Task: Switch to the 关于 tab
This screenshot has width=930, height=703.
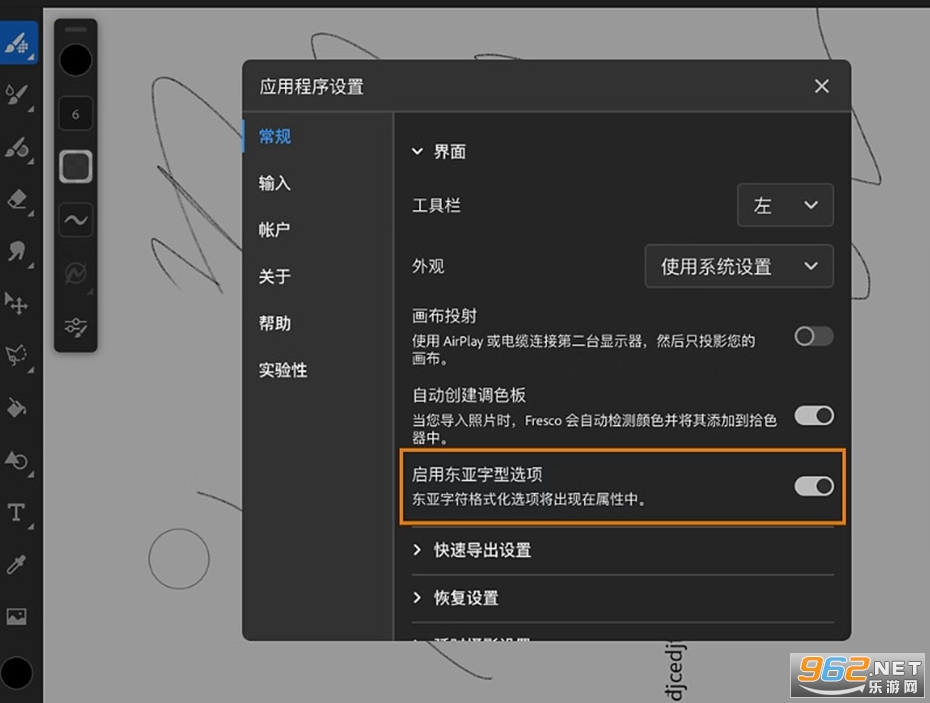Action: (x=275, y=276)
